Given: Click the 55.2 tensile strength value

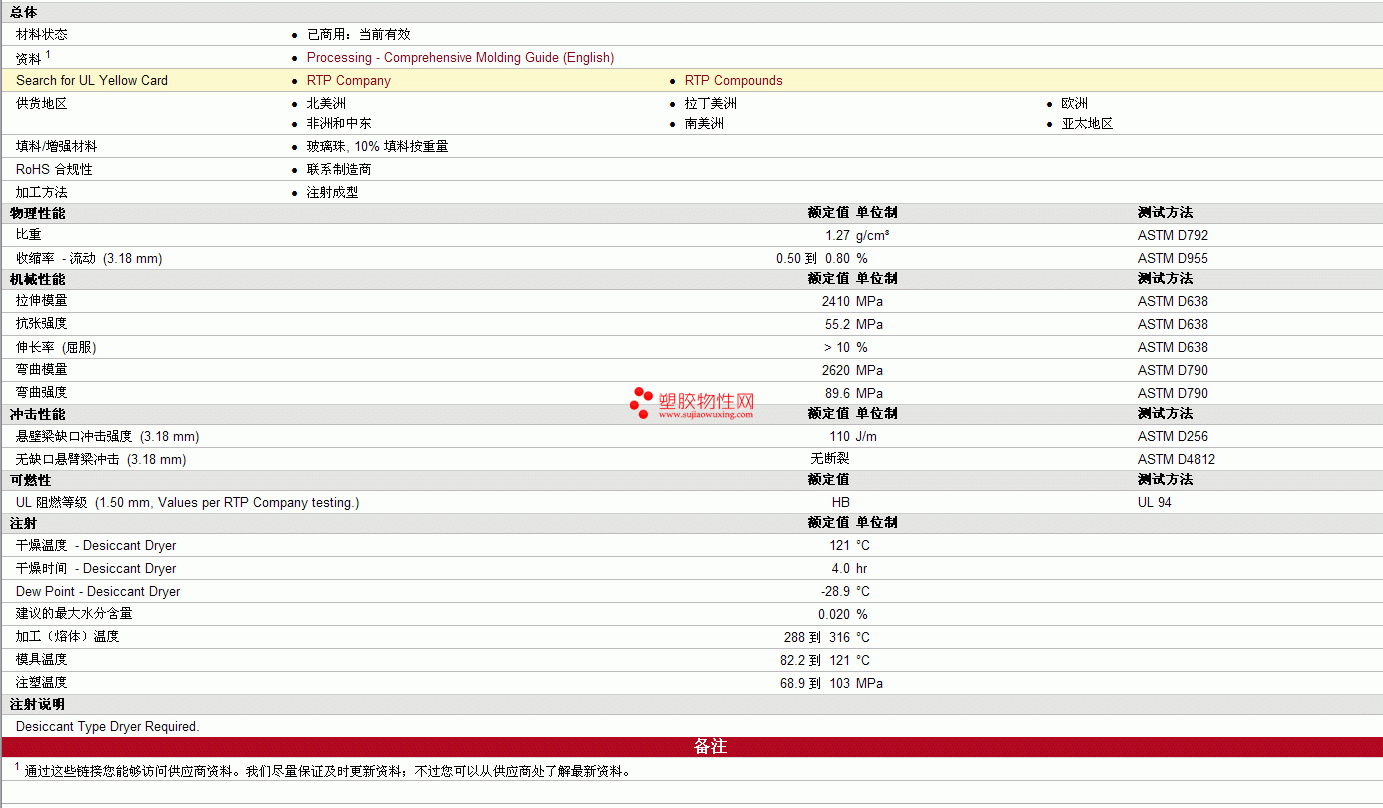Looking at the screenshot, I should point(837,325).
